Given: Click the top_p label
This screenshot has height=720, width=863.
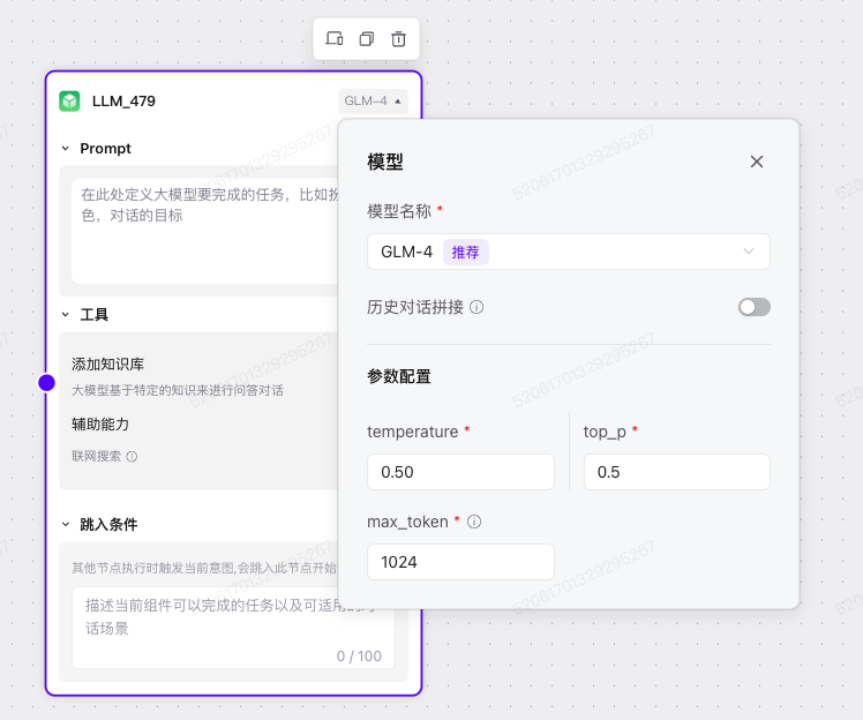Looking at the screenshot, I should pos(605,432).
